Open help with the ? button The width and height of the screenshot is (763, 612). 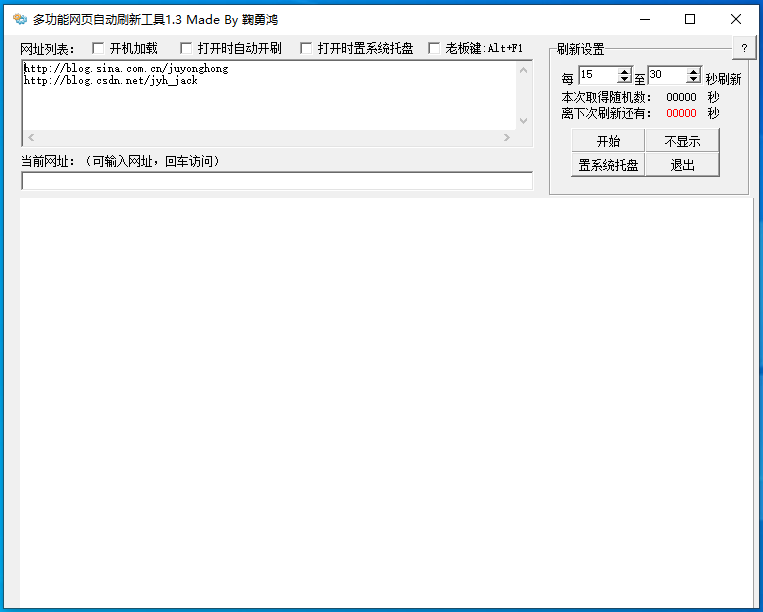(744, 48)
